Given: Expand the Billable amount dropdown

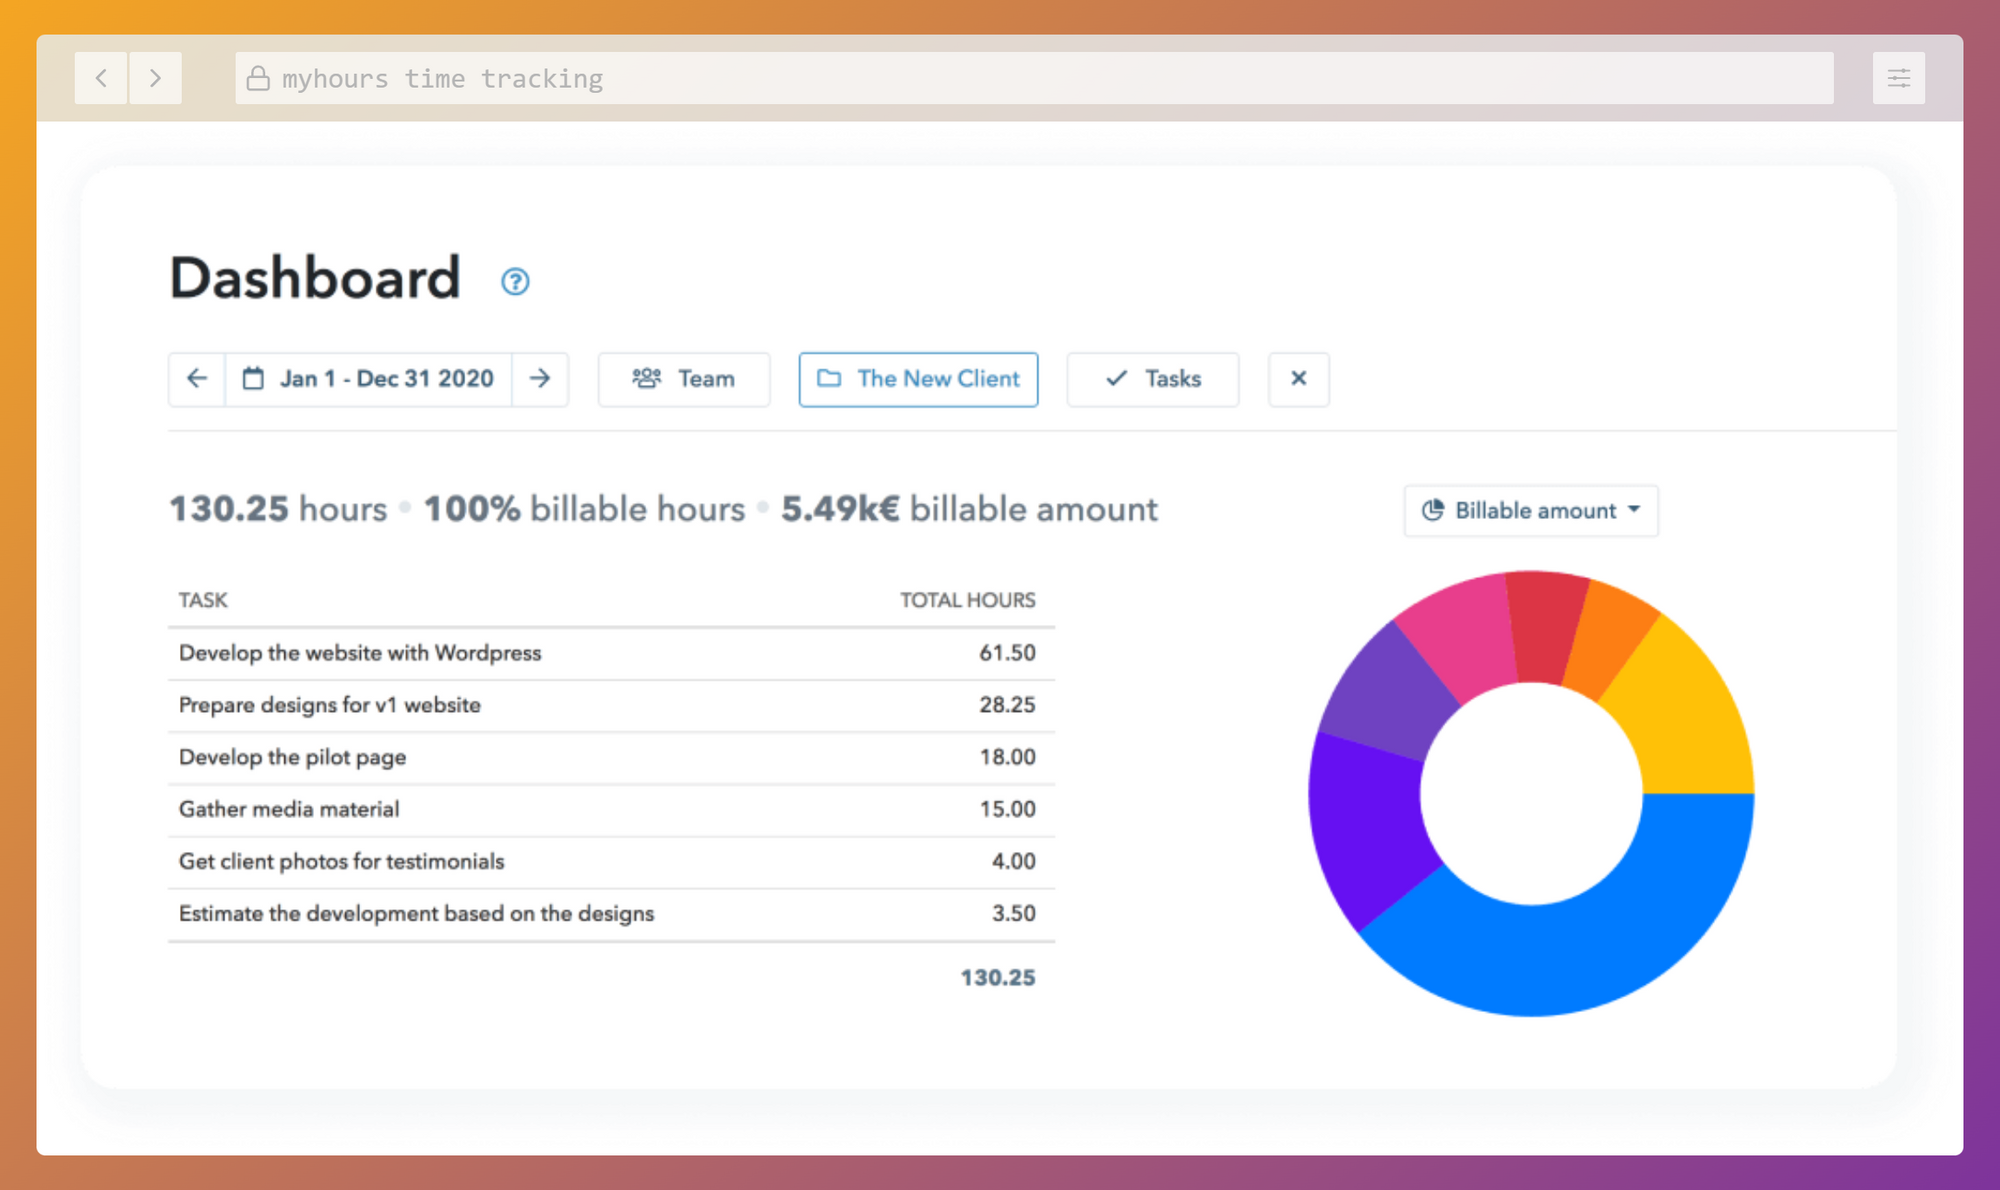Looking at the screenshot, I should tap(1531, 511).
